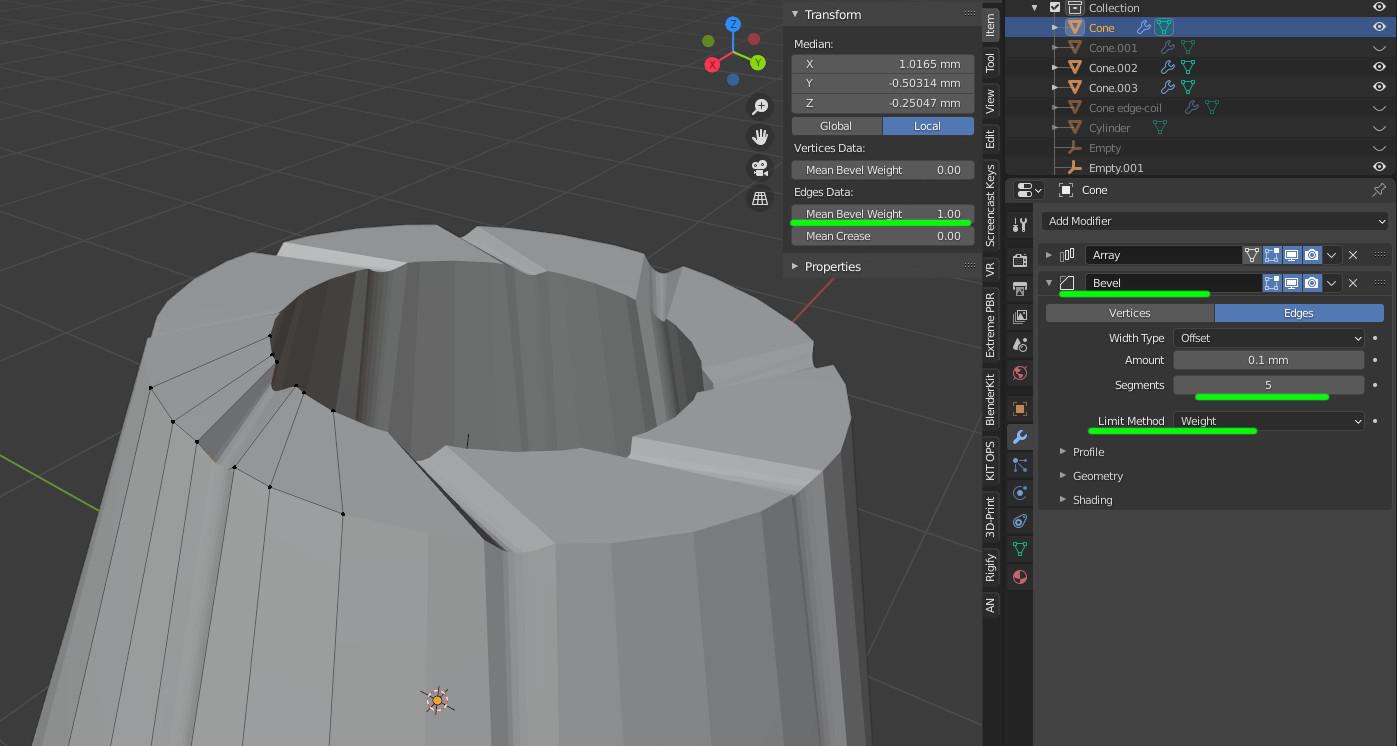Viewport: 1397px width, 746px height.
Task: Open the Width Type Offset dropdown
Action: [x=1269, y=338]
